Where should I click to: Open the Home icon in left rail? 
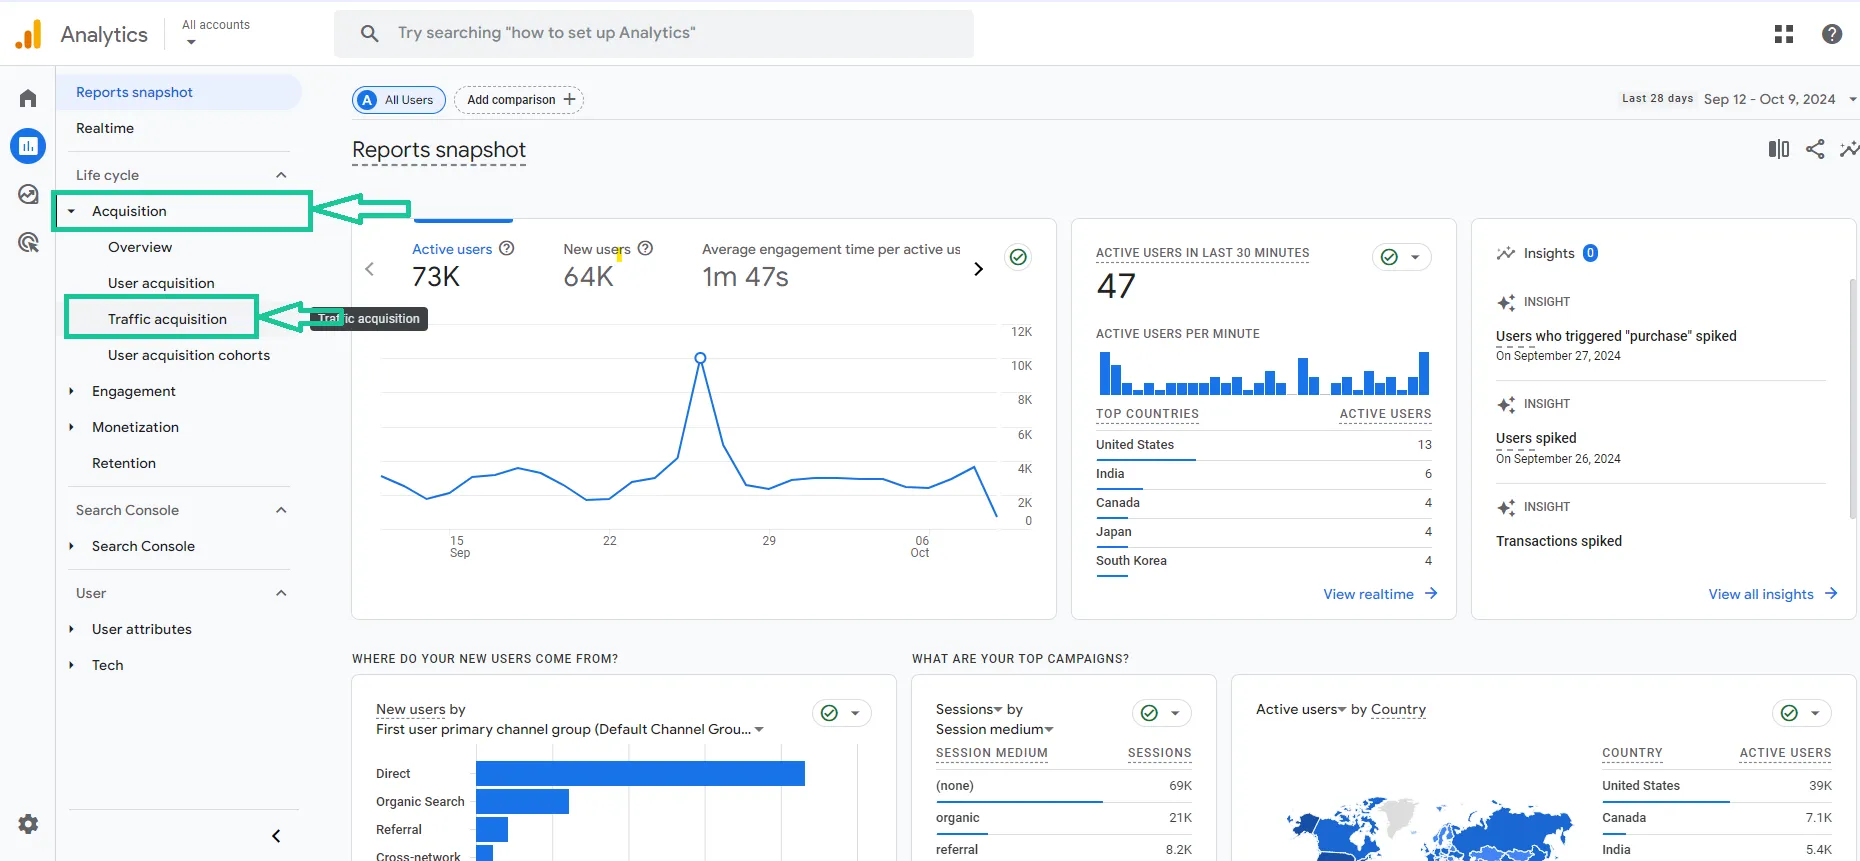pyautogui.click(x=28, y=98)
